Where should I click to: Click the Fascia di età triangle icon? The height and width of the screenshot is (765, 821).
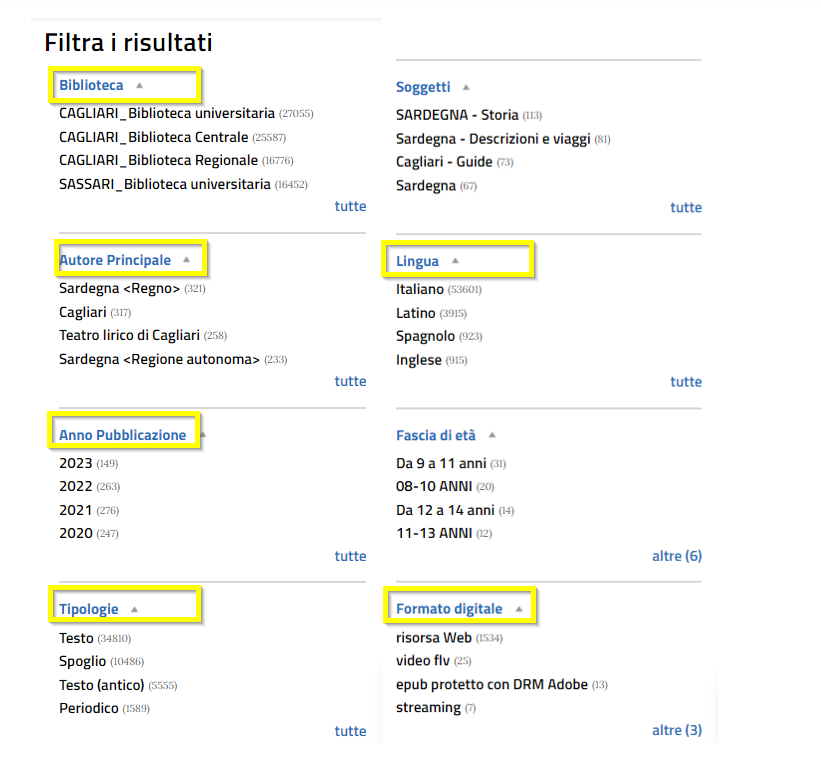pos(492,435)
